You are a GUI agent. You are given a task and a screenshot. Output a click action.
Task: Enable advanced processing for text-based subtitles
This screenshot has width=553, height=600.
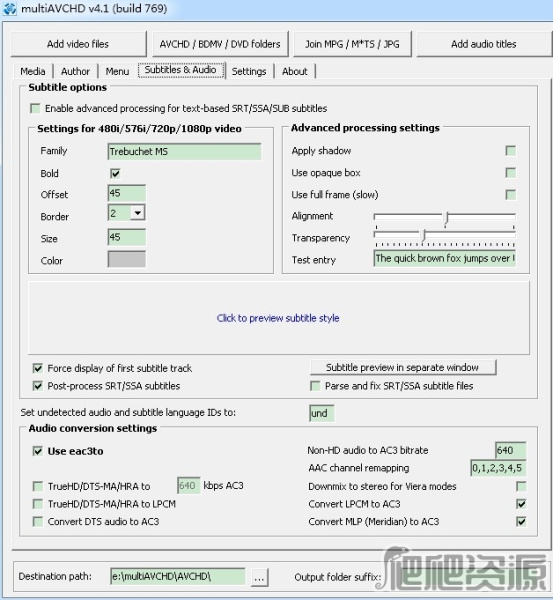(x=35, y=109)
